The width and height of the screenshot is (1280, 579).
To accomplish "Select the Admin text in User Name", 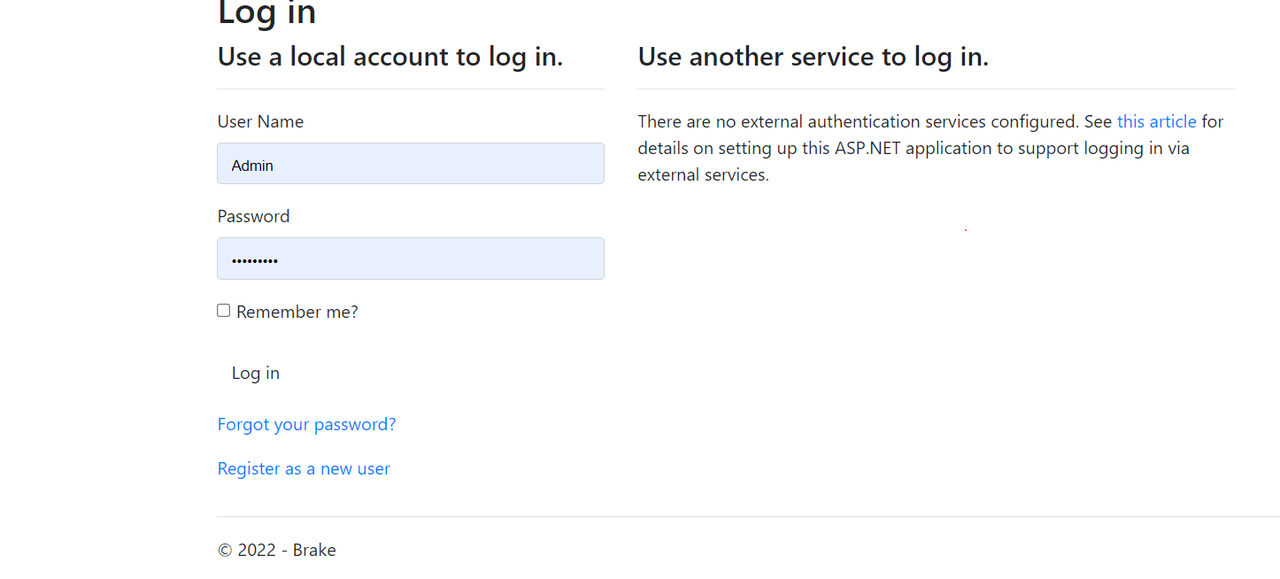I will click(251, 165).
